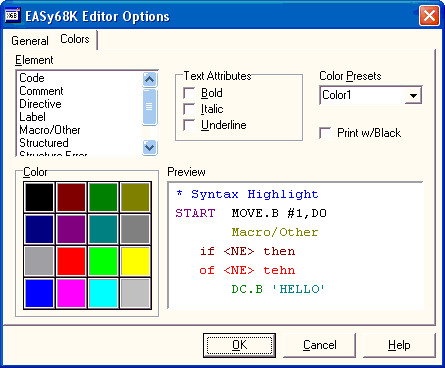Open the Color Presets dropdown arrow
Screen dimensions: 445x368
pos(413,96)
